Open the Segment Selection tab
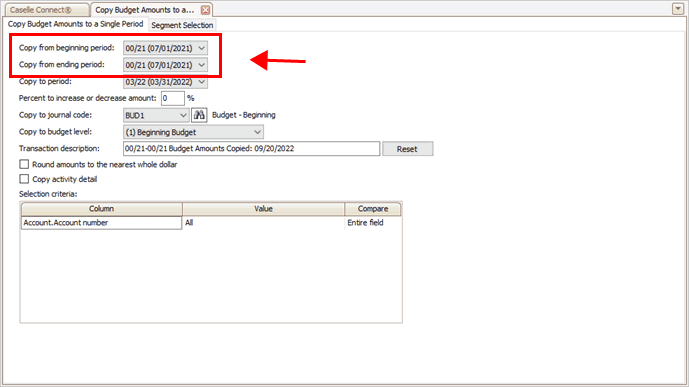The width and height of the screenshot is (689, 387). pyautogui.click(x=182, y=25)
